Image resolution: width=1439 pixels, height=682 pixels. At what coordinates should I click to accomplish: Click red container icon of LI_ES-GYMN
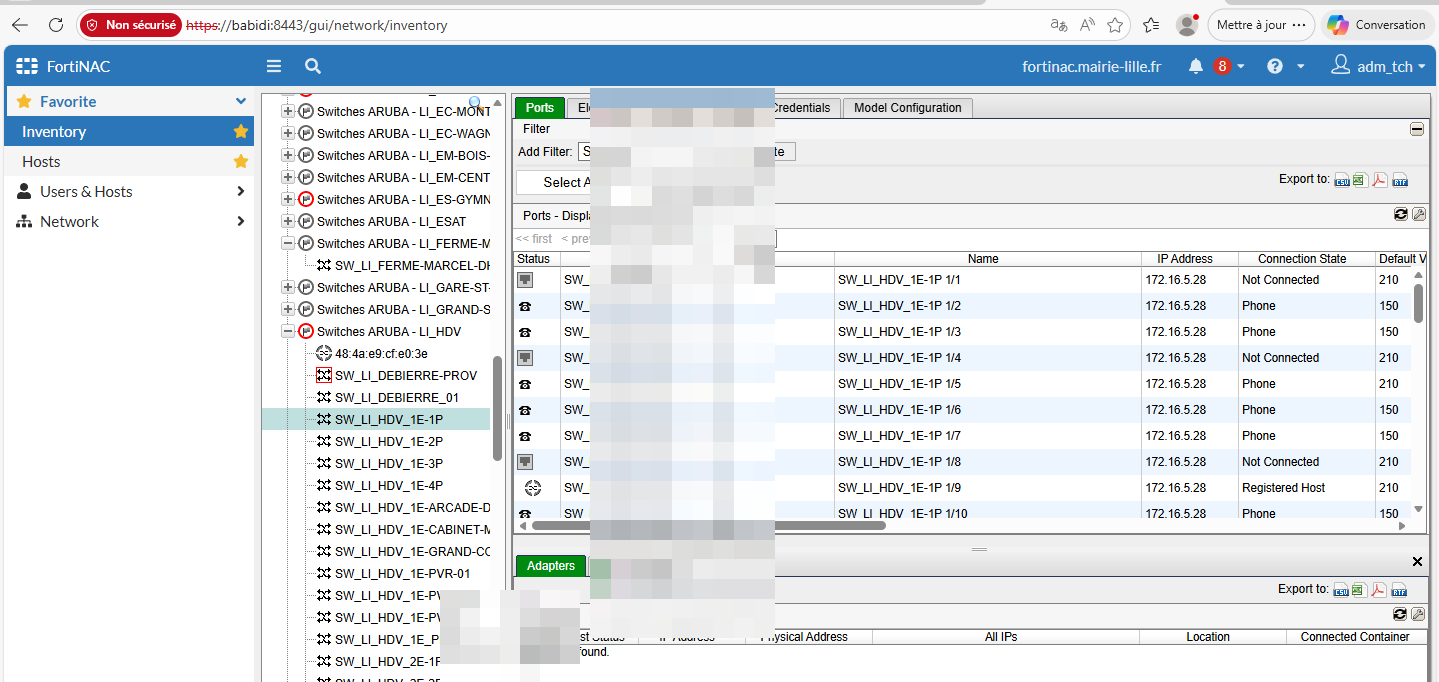click(x=306, y=199)
